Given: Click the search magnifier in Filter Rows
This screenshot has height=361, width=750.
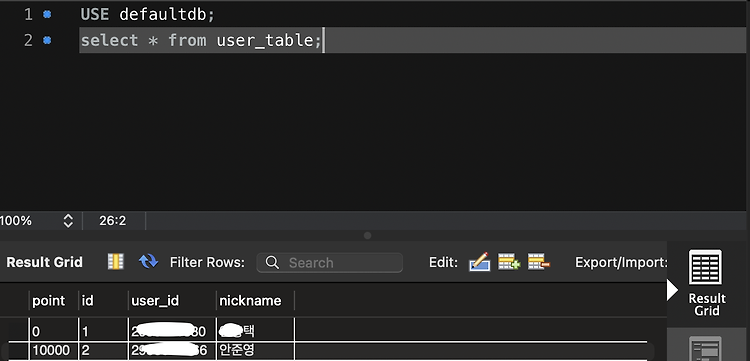Looking at the screenshot, I should (272, 263).
